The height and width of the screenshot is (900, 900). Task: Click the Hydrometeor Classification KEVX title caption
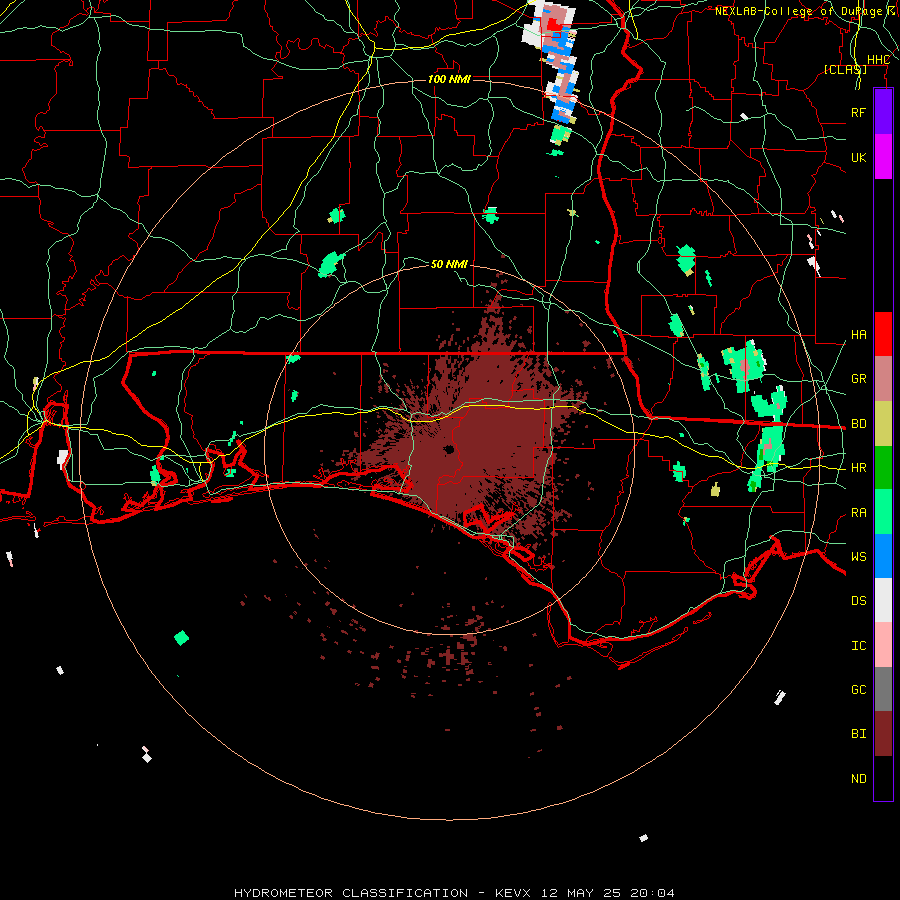coord(454,893)
